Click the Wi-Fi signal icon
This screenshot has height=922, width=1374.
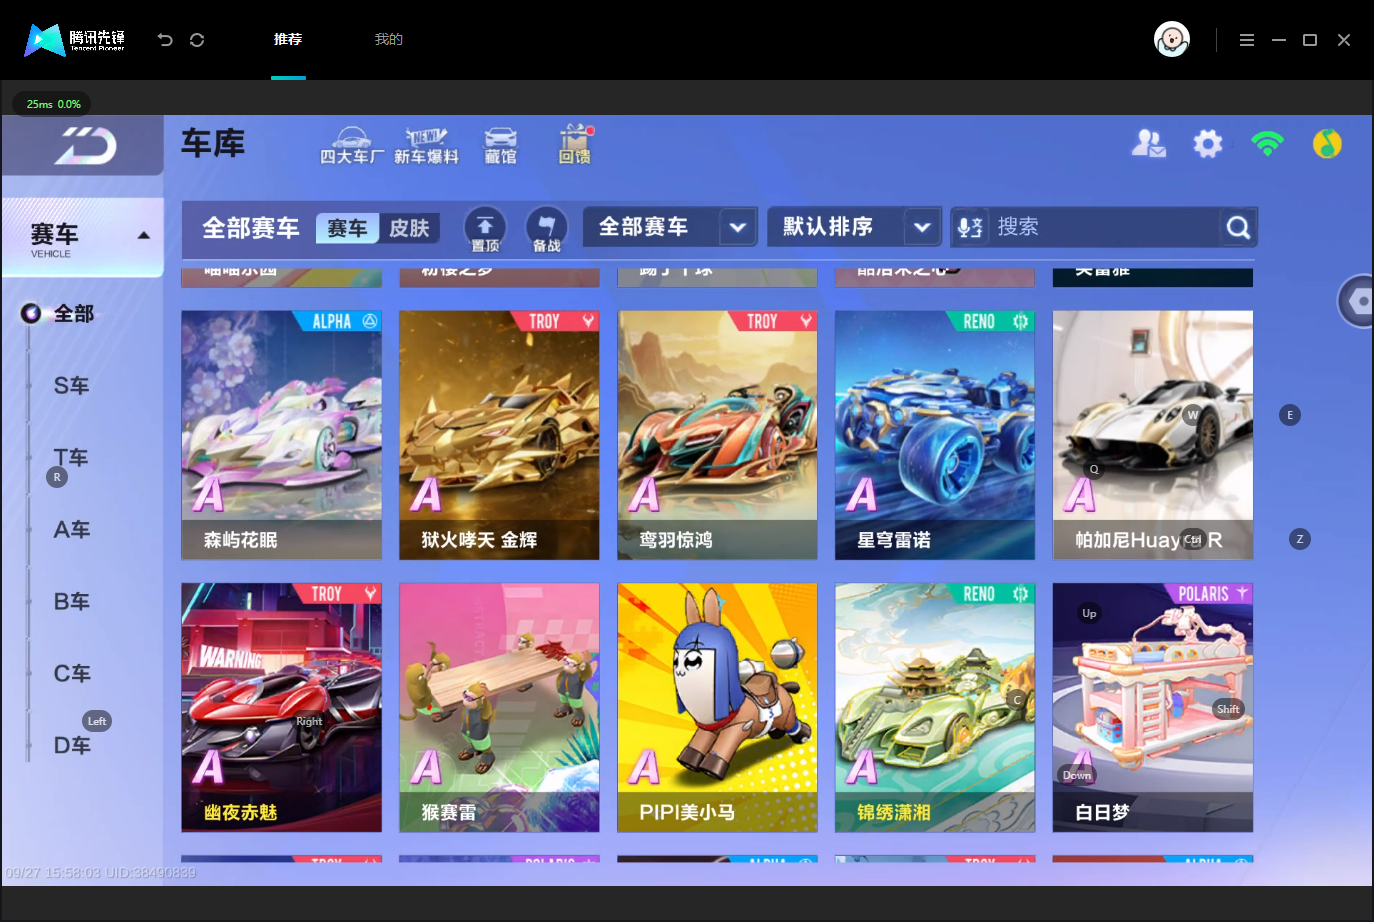pyautogui.click(x=1267, y=144)
